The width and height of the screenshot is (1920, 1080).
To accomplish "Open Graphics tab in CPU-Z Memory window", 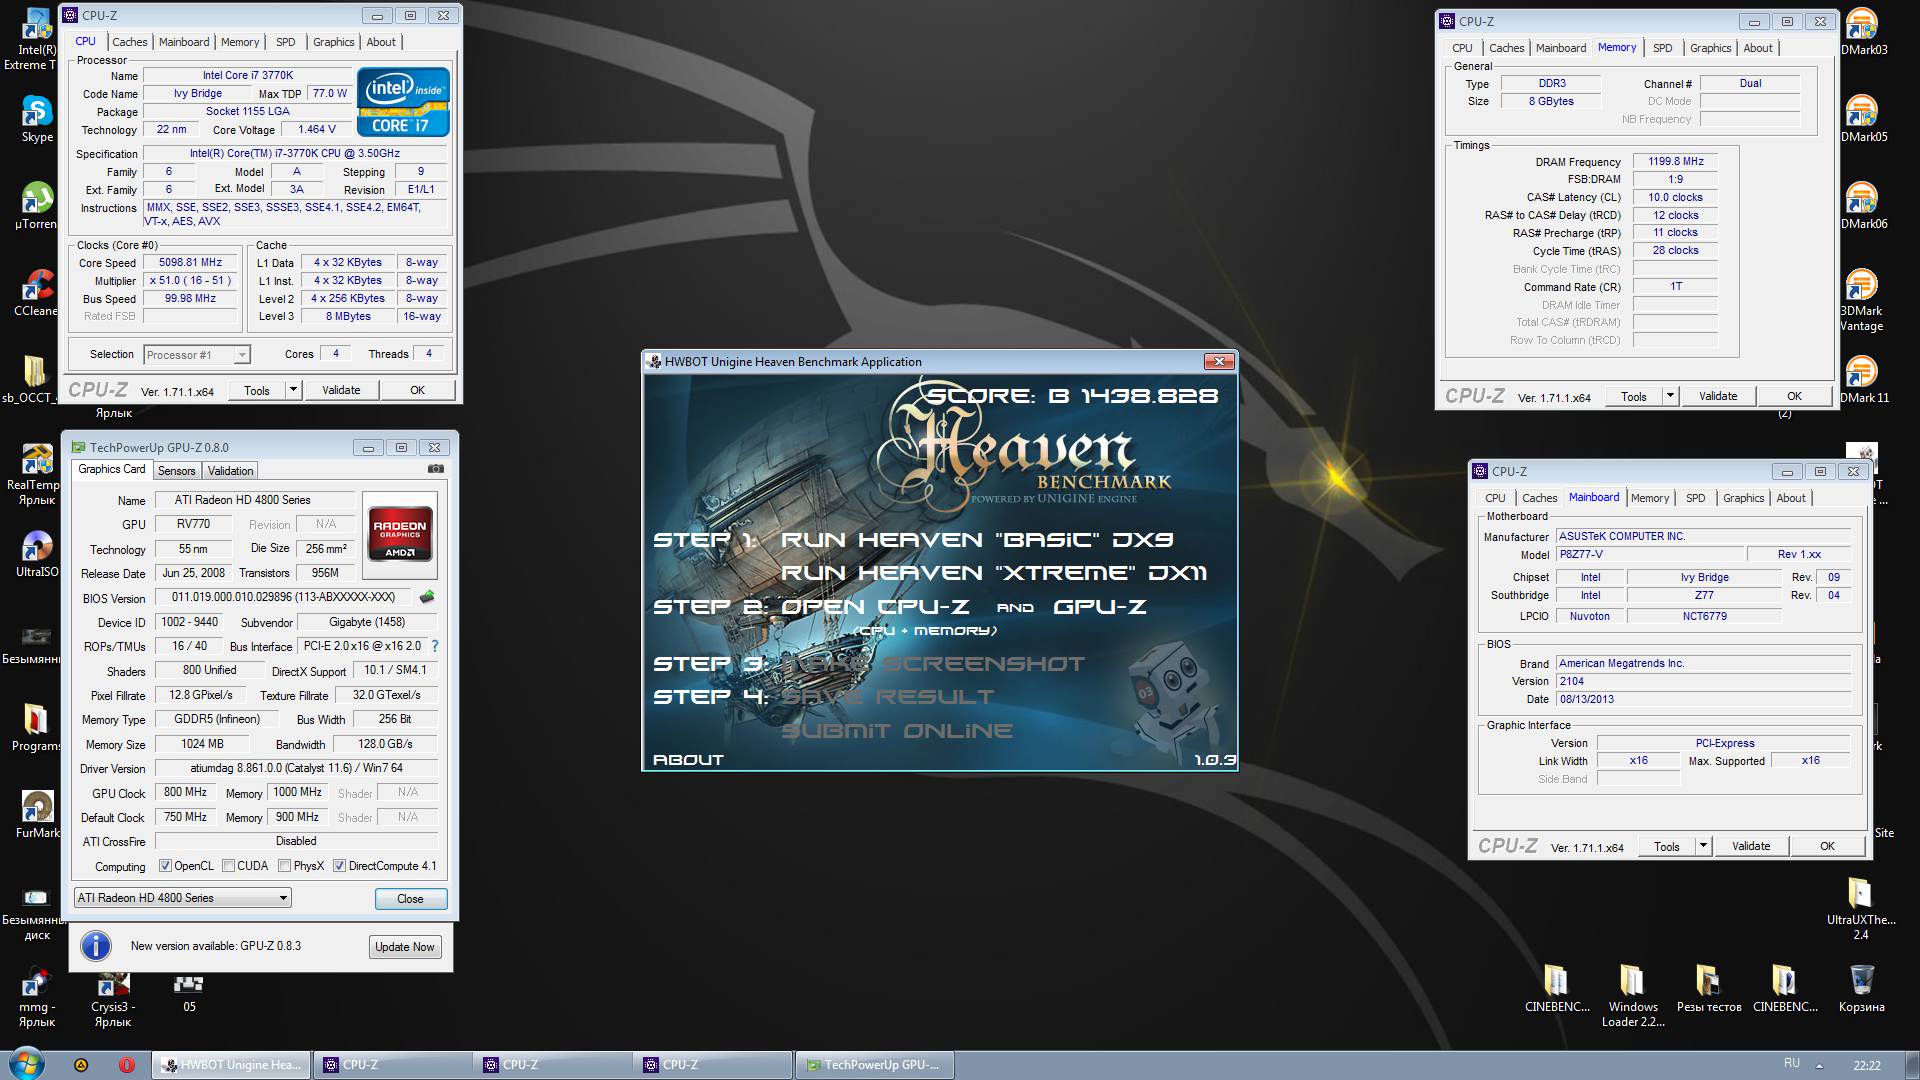I will click(x=1711, y=48).
